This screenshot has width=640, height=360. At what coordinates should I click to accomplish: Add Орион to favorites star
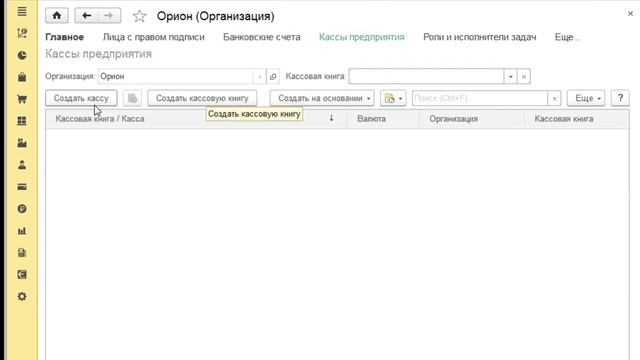click(x=139, y=16)
